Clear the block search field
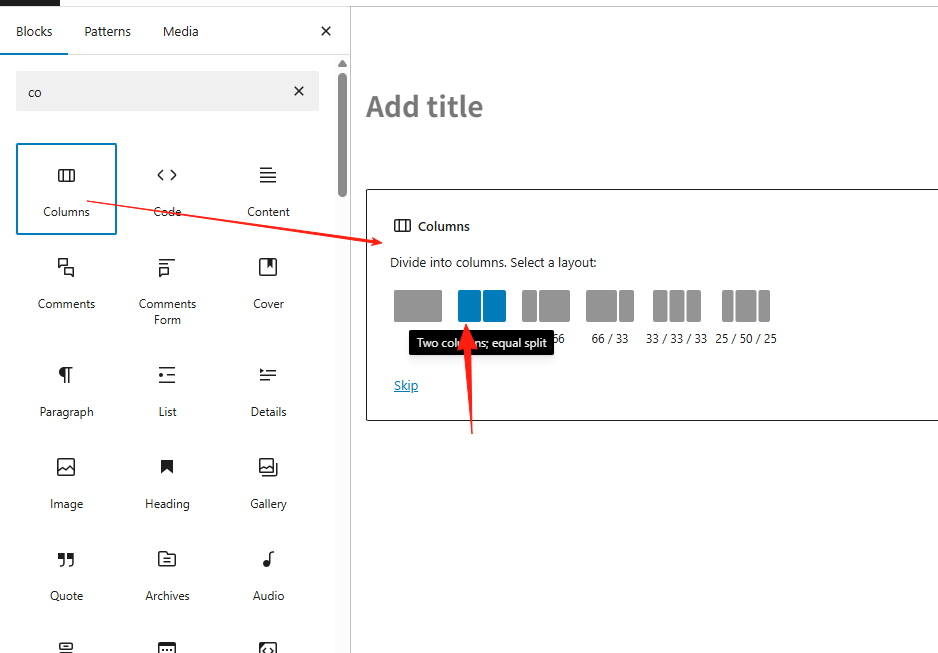Viewport: 938px width, 653px height. tap(299, 91)
